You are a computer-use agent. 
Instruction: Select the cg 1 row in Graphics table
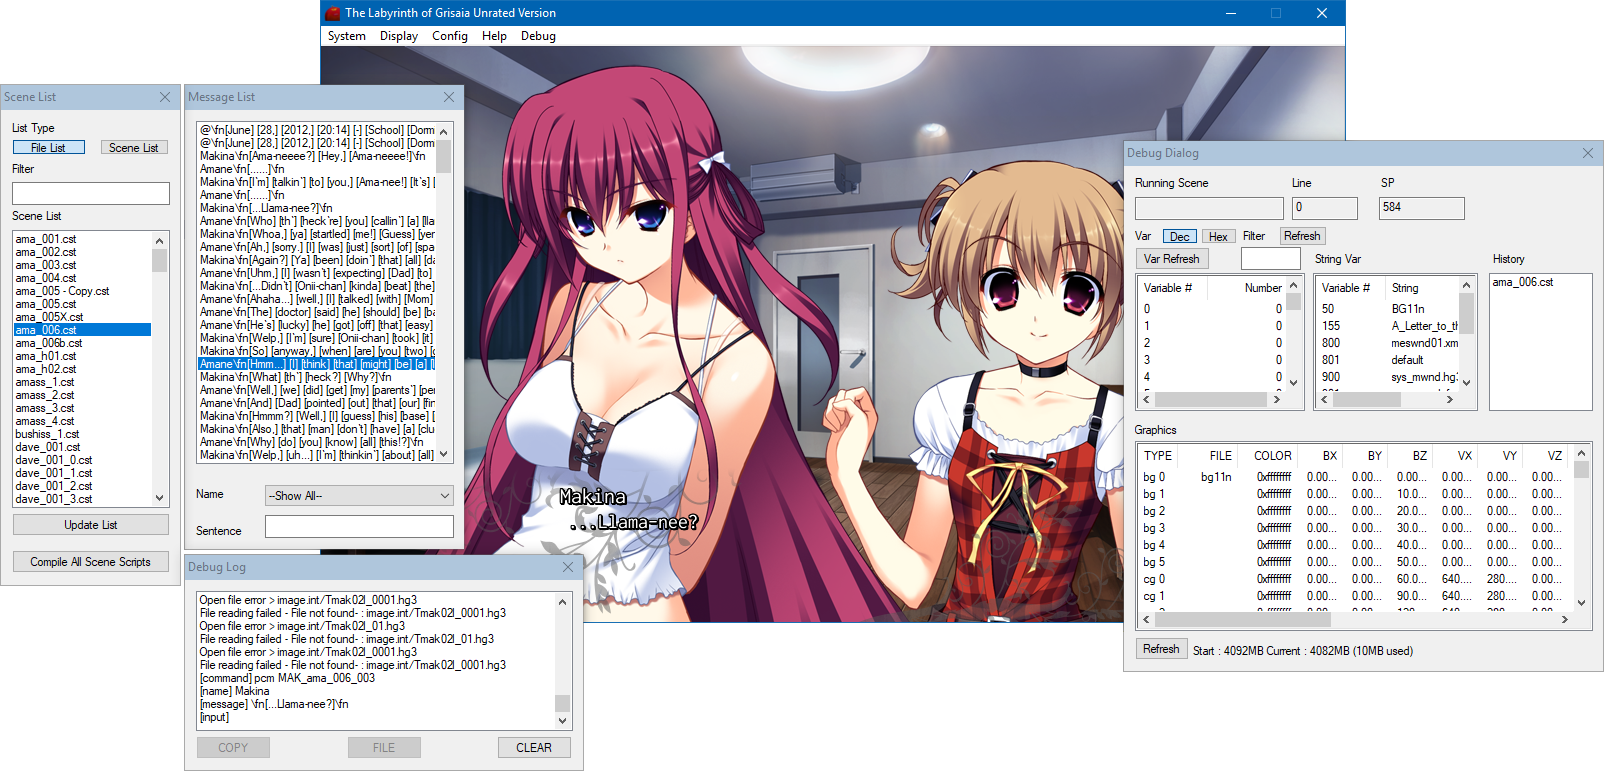[1355, 596]
